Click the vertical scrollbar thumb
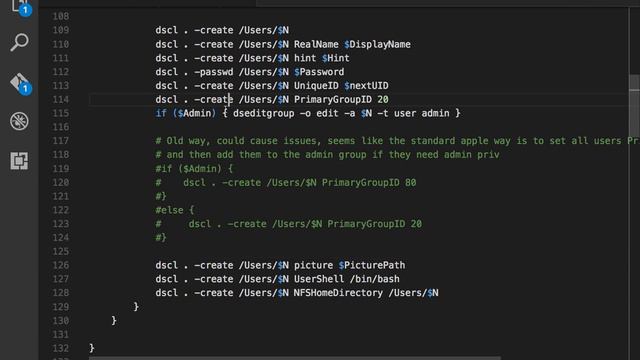 (634, 106)
